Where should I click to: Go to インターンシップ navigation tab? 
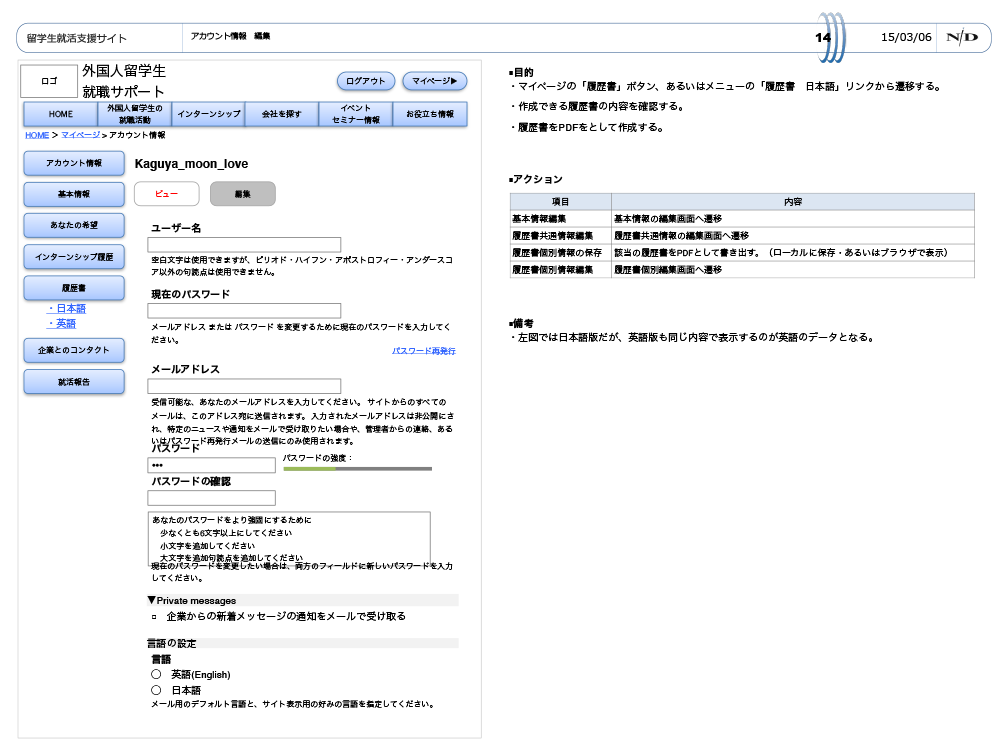click(209, 114)
